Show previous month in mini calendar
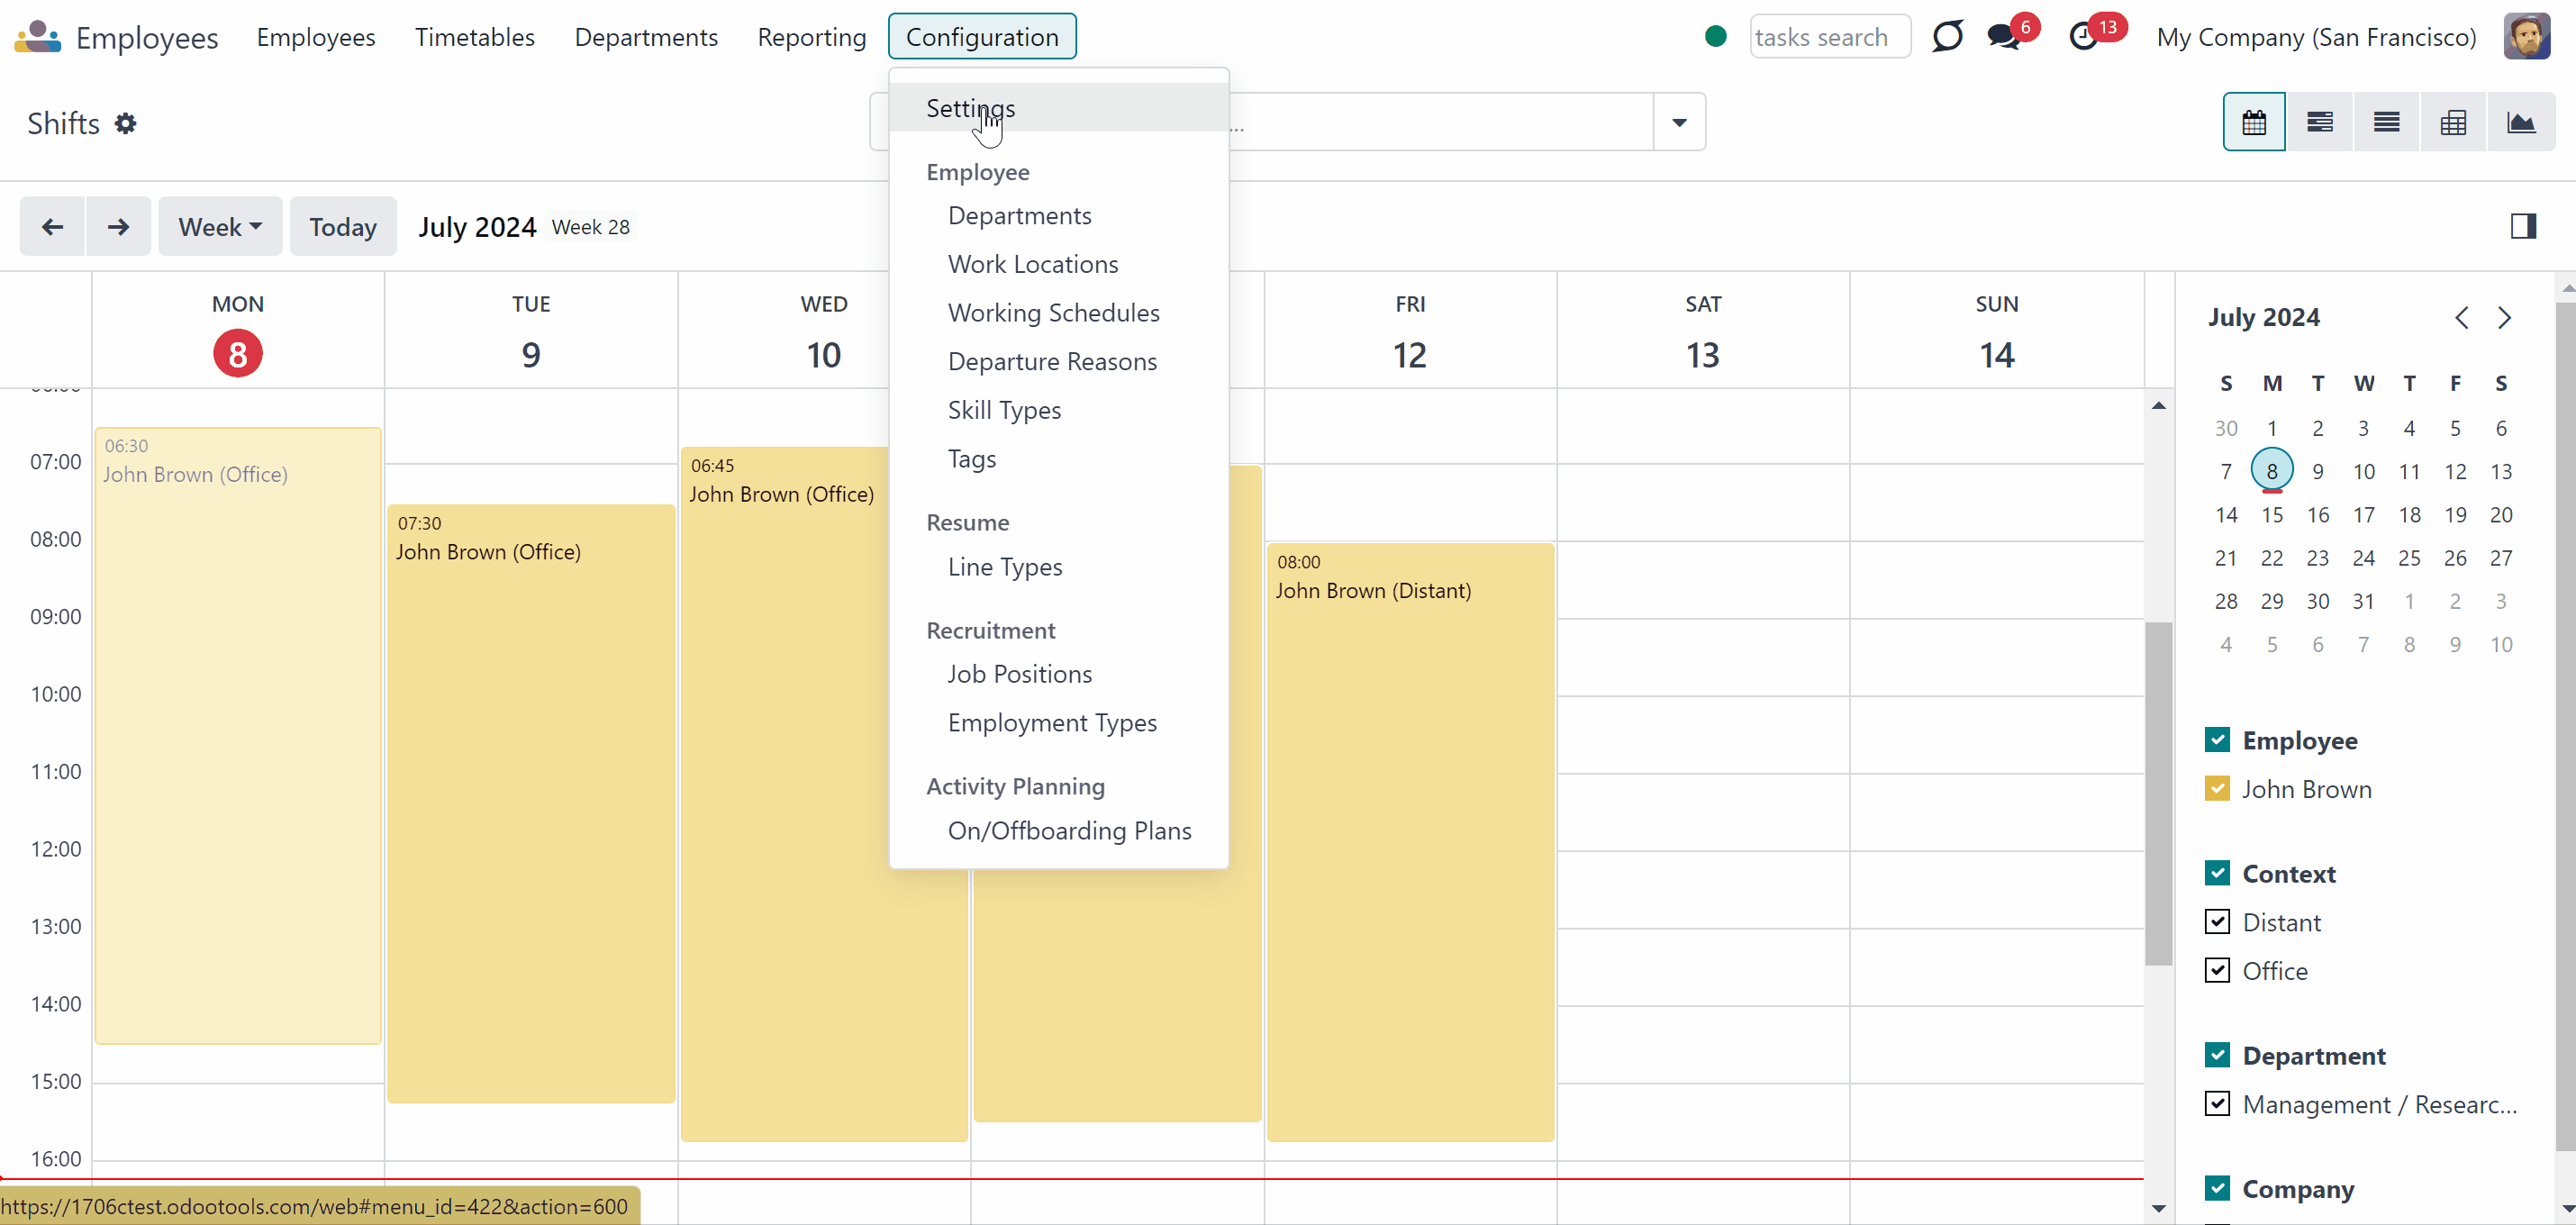 2461,318
